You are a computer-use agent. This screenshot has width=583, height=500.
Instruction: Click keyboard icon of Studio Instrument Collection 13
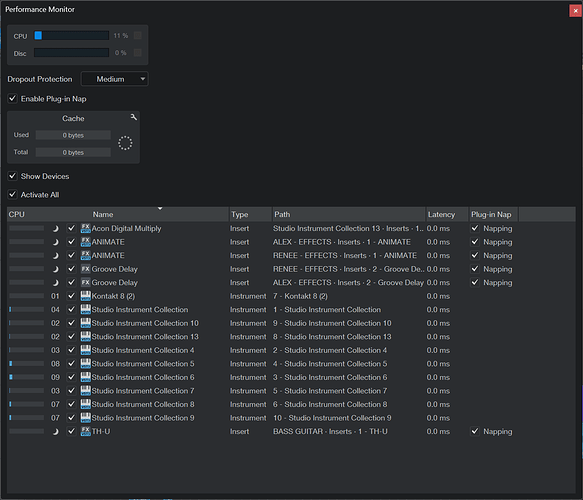click(x=86, y=336)
